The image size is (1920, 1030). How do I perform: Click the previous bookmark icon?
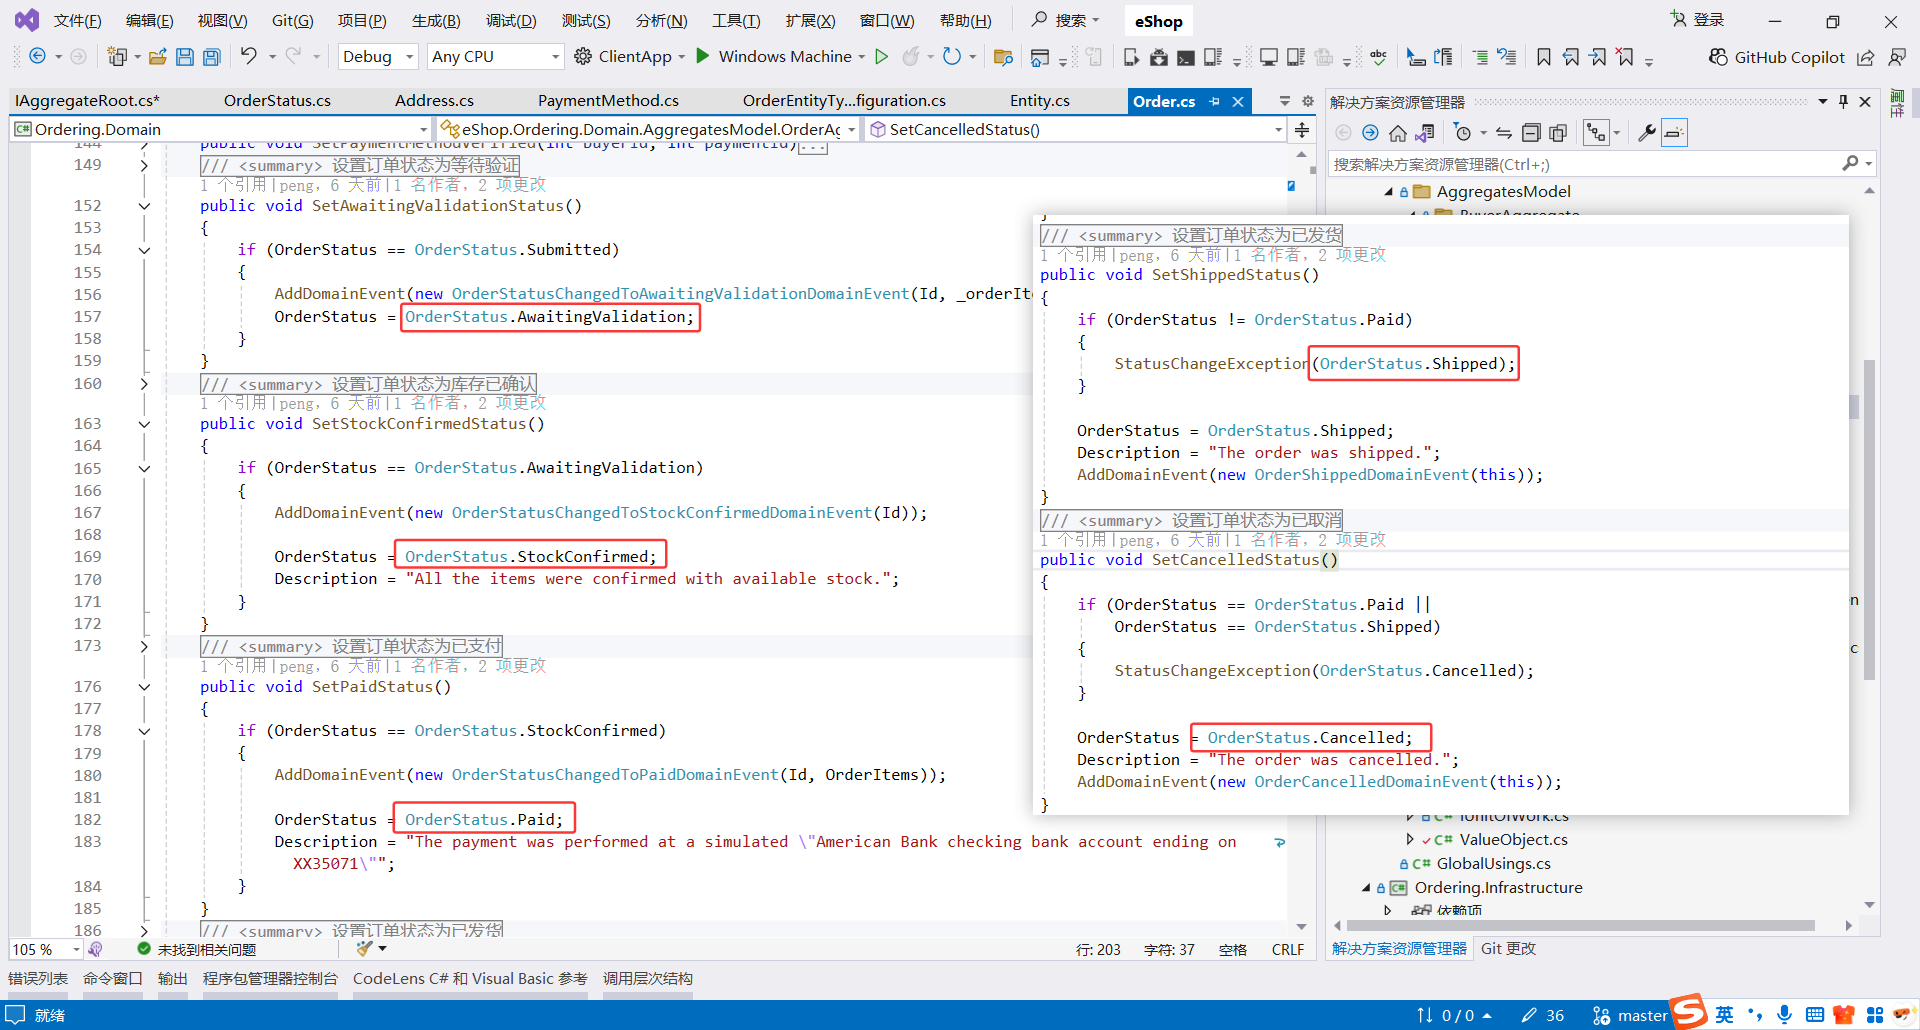tap(1572, 57)
